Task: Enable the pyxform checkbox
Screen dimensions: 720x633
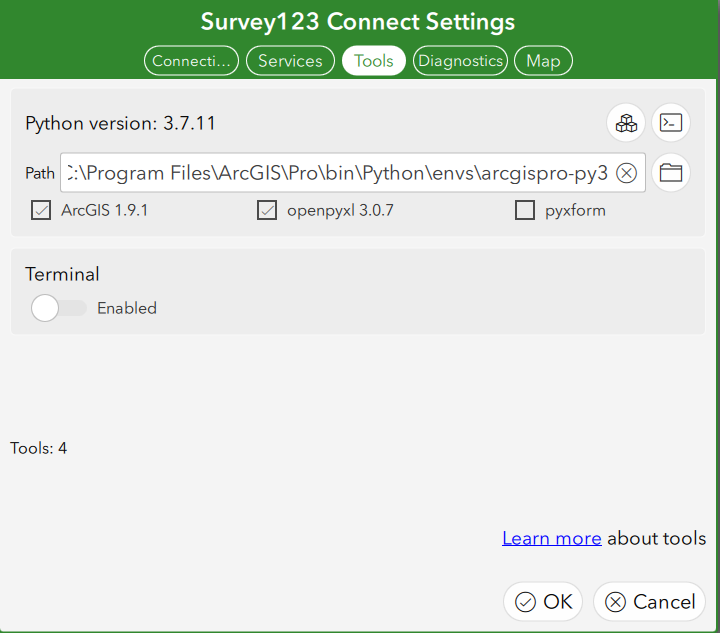Action: (x=525, y=210)
